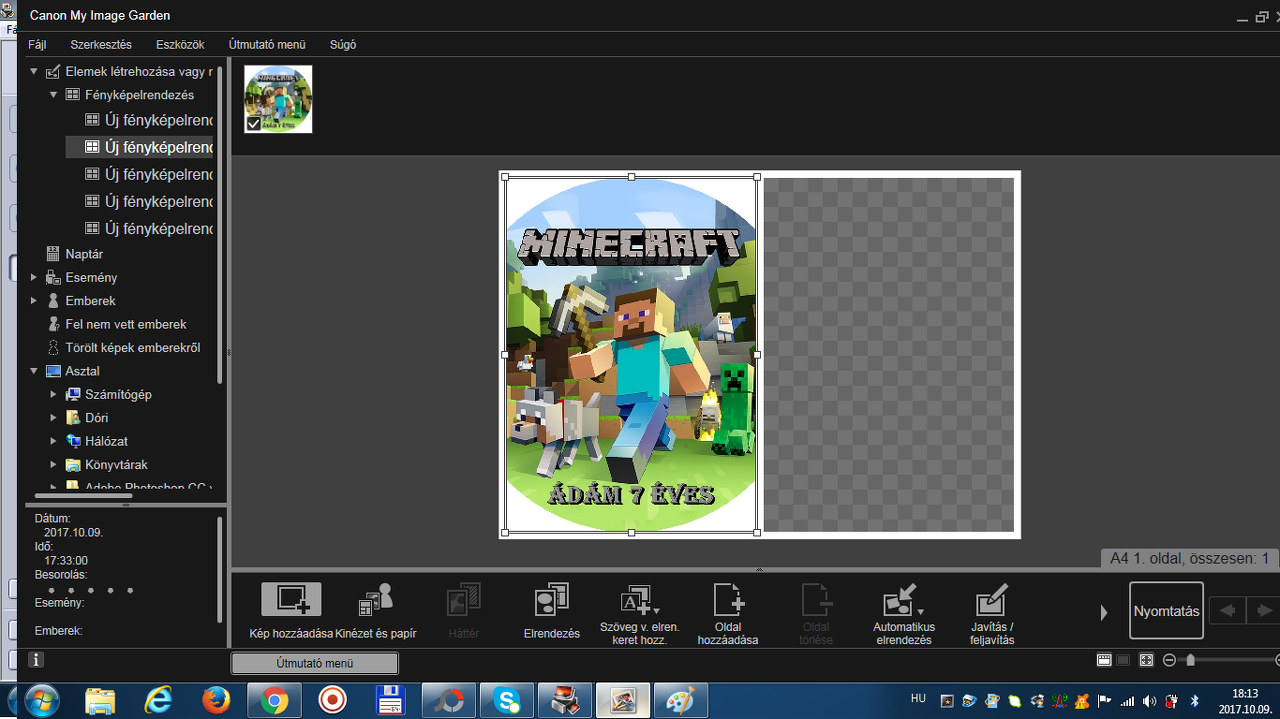Click the Bluetooth tray icon
This screenshot has width=1280, height=719.
(1194, 701)
